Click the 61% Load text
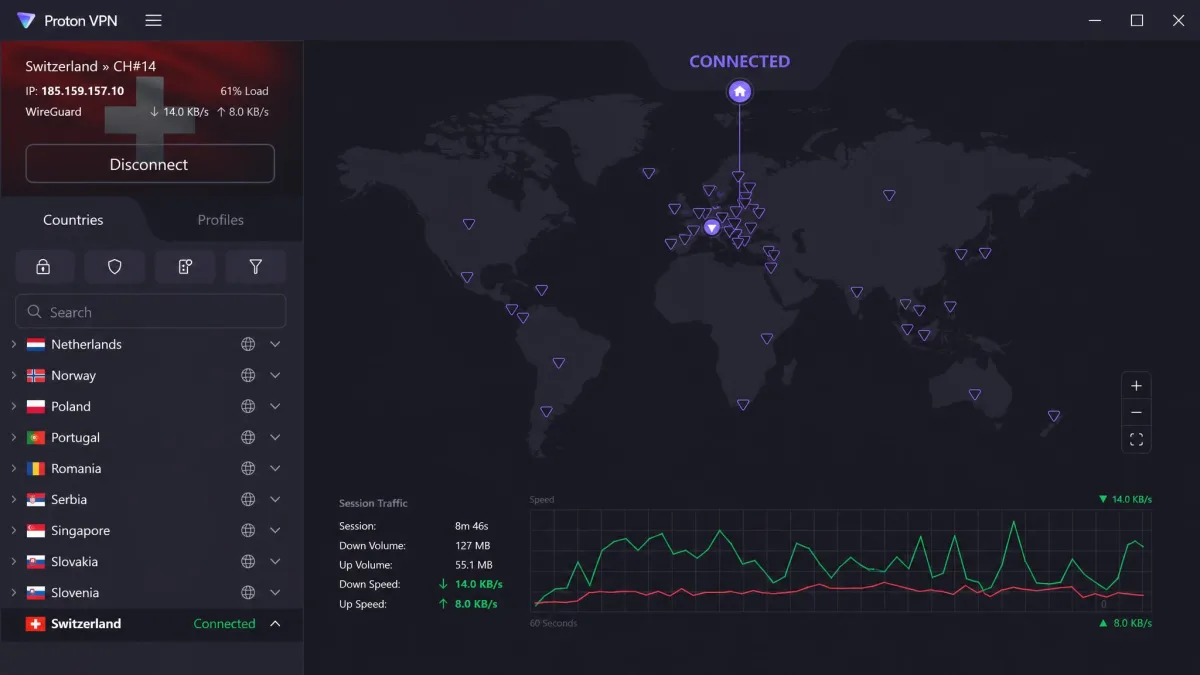This screenshot has height=675, width=1200. [x=244, y=90]
